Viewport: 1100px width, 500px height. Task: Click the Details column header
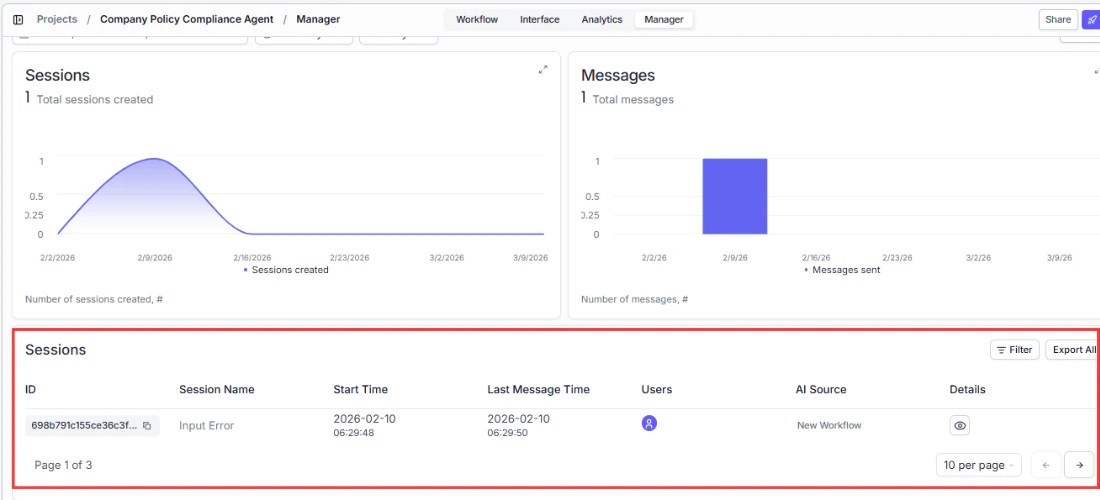967,389
